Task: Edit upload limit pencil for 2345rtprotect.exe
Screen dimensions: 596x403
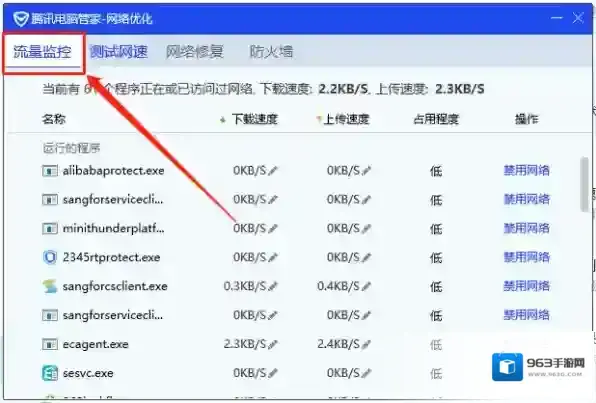Action: [x=366, y=258]
